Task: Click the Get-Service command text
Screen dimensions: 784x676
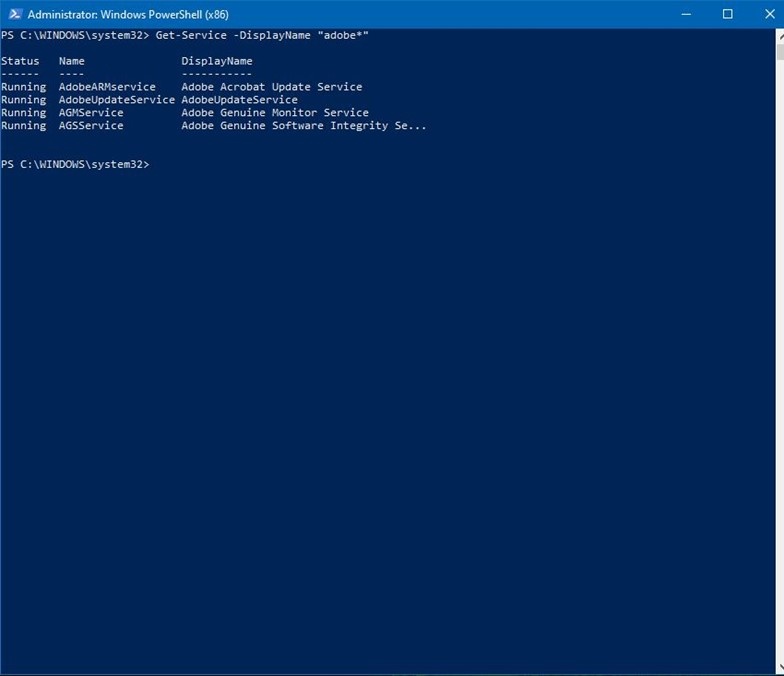Action: coord(191,35)
